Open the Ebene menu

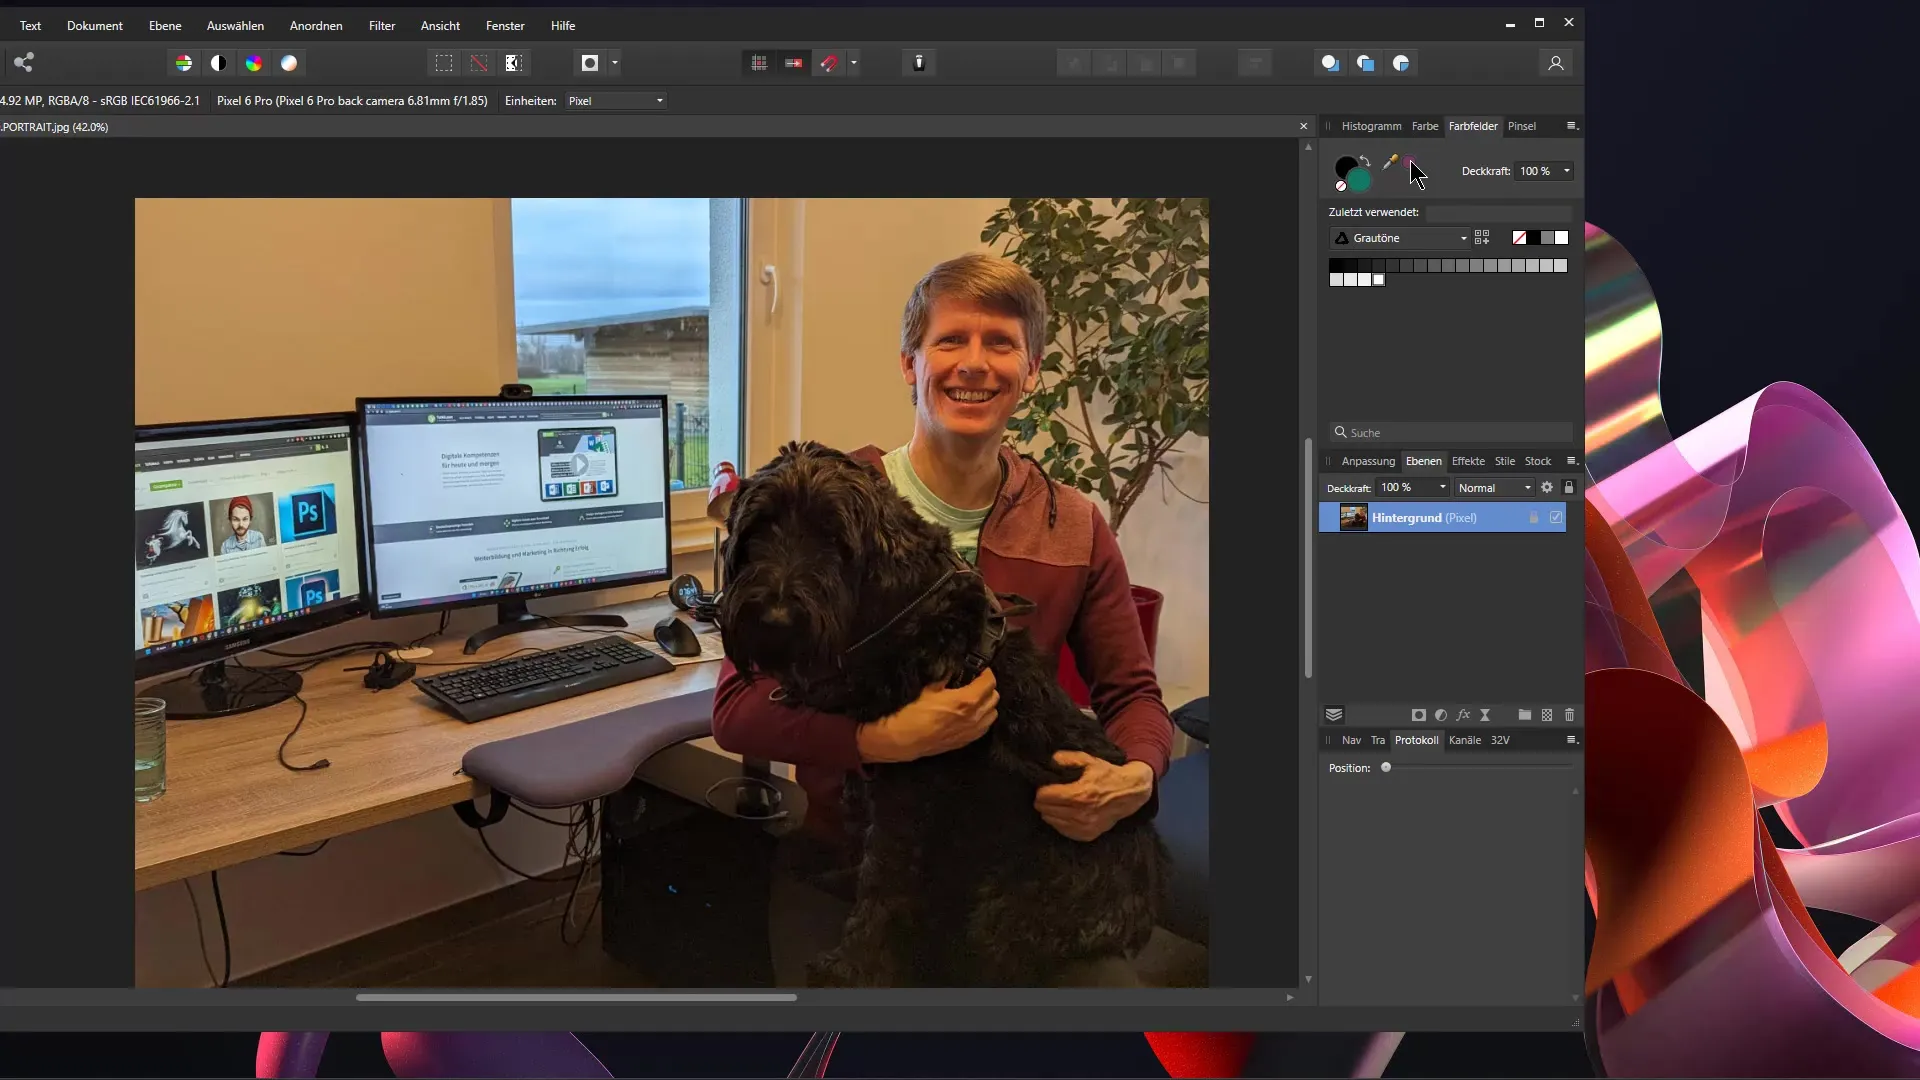coord(165,26)
